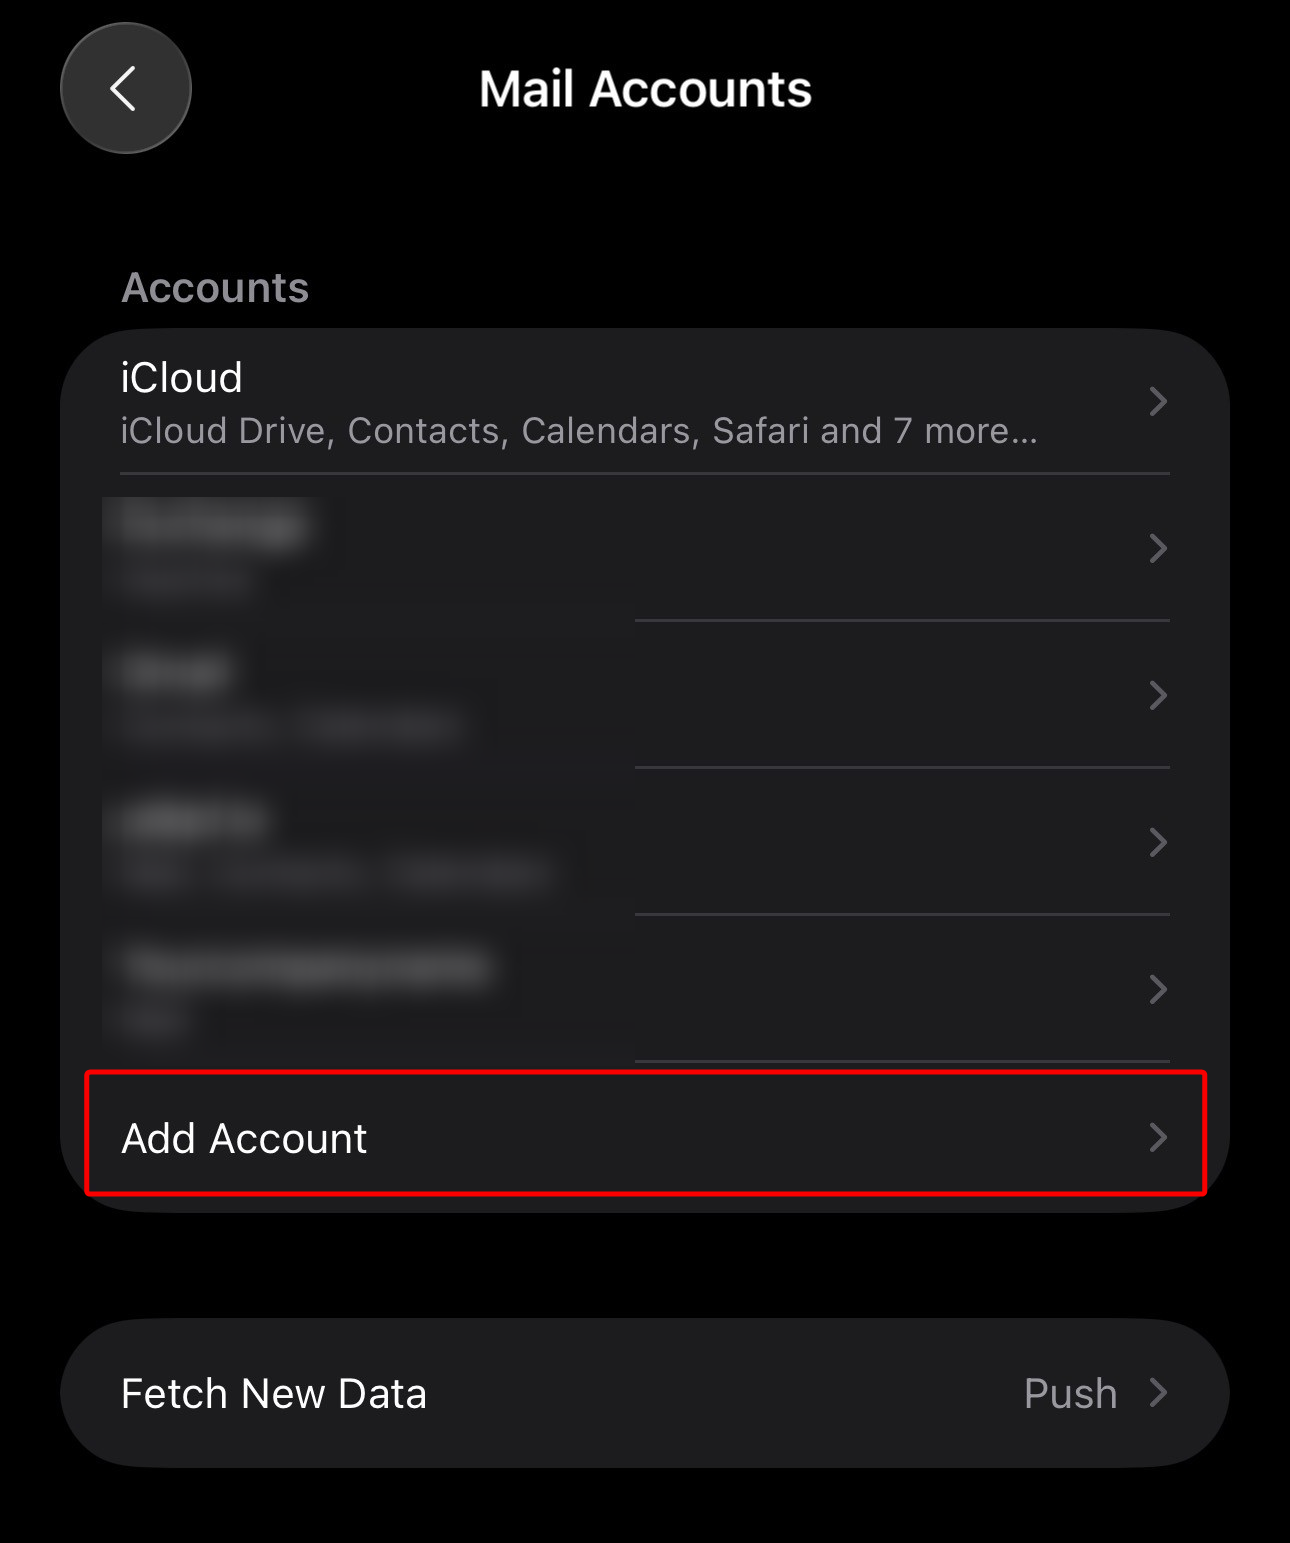This screenshot has width=1290, height=1543.
Task: Tap the back arrow button
Action: point(125,89)
